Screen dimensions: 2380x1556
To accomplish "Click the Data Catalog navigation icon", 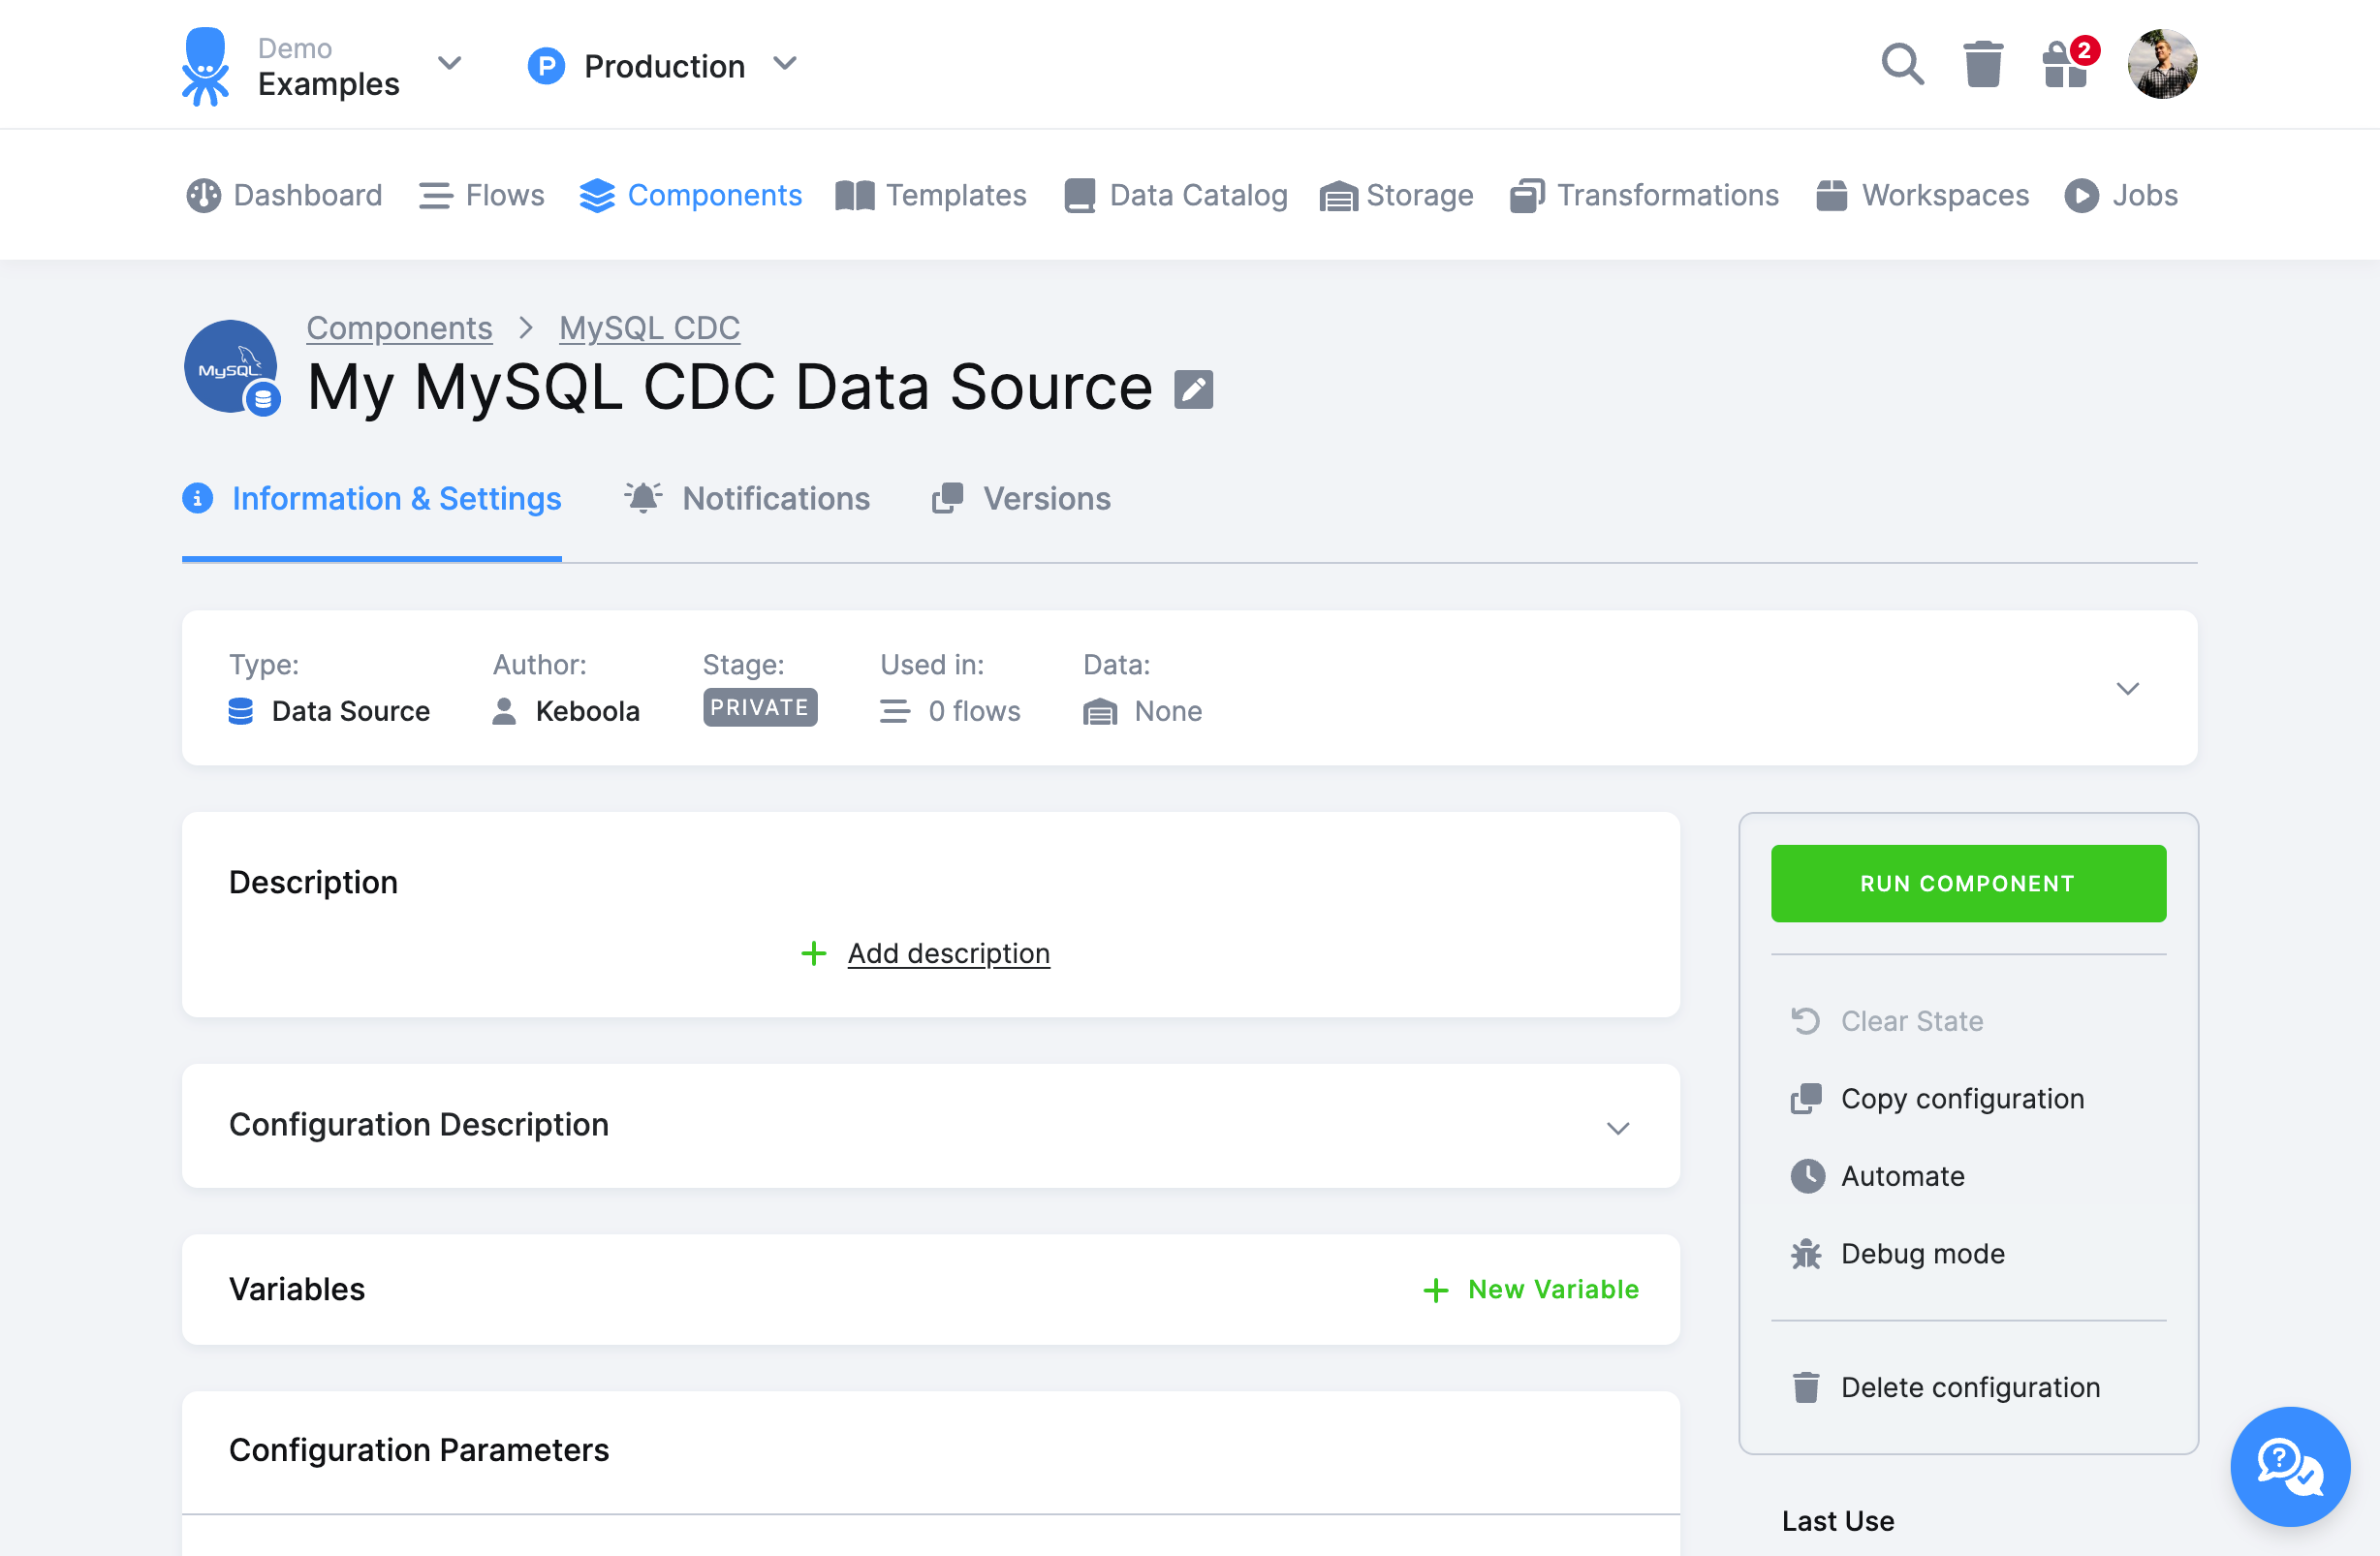I will (1079, 195).
